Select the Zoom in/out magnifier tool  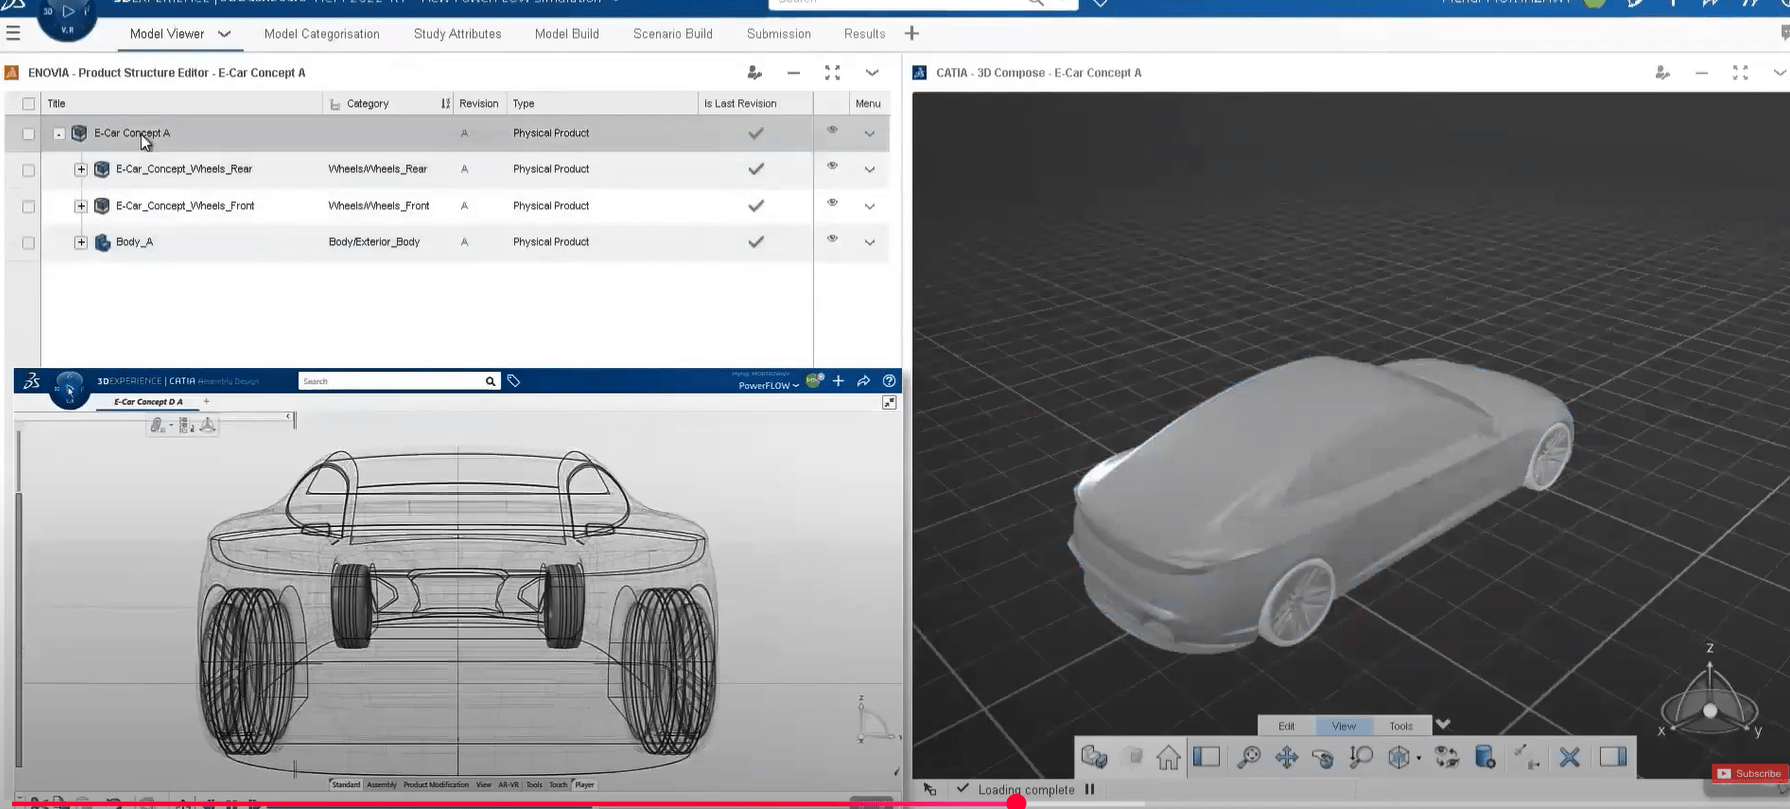[1361, 757]
